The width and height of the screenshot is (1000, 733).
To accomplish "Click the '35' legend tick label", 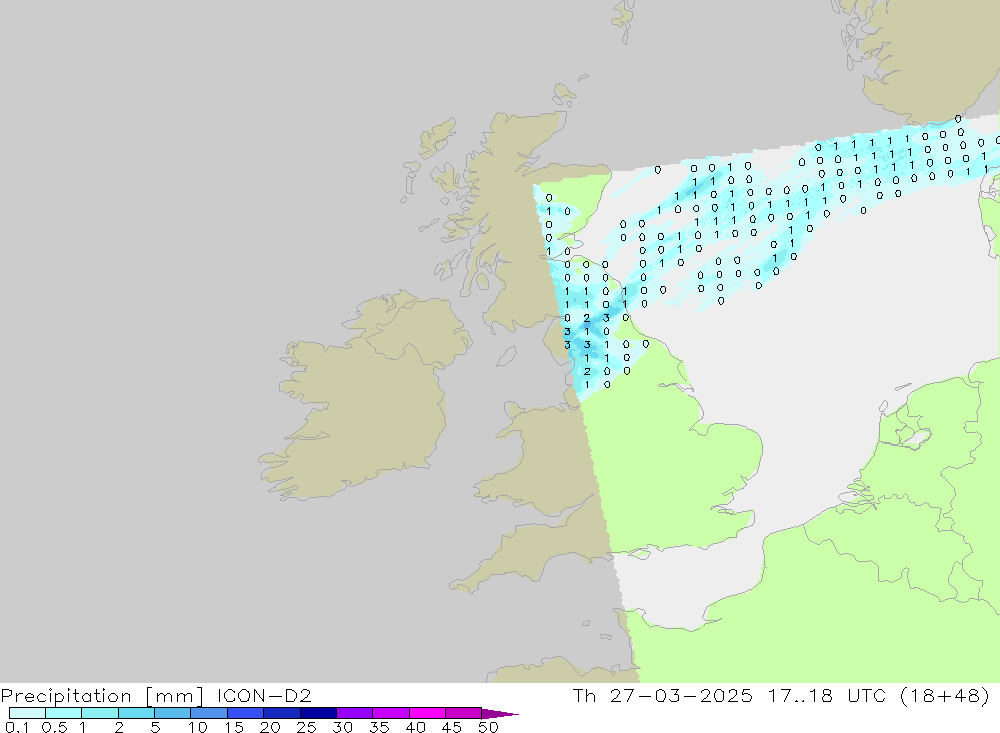I will click(379, 727).
